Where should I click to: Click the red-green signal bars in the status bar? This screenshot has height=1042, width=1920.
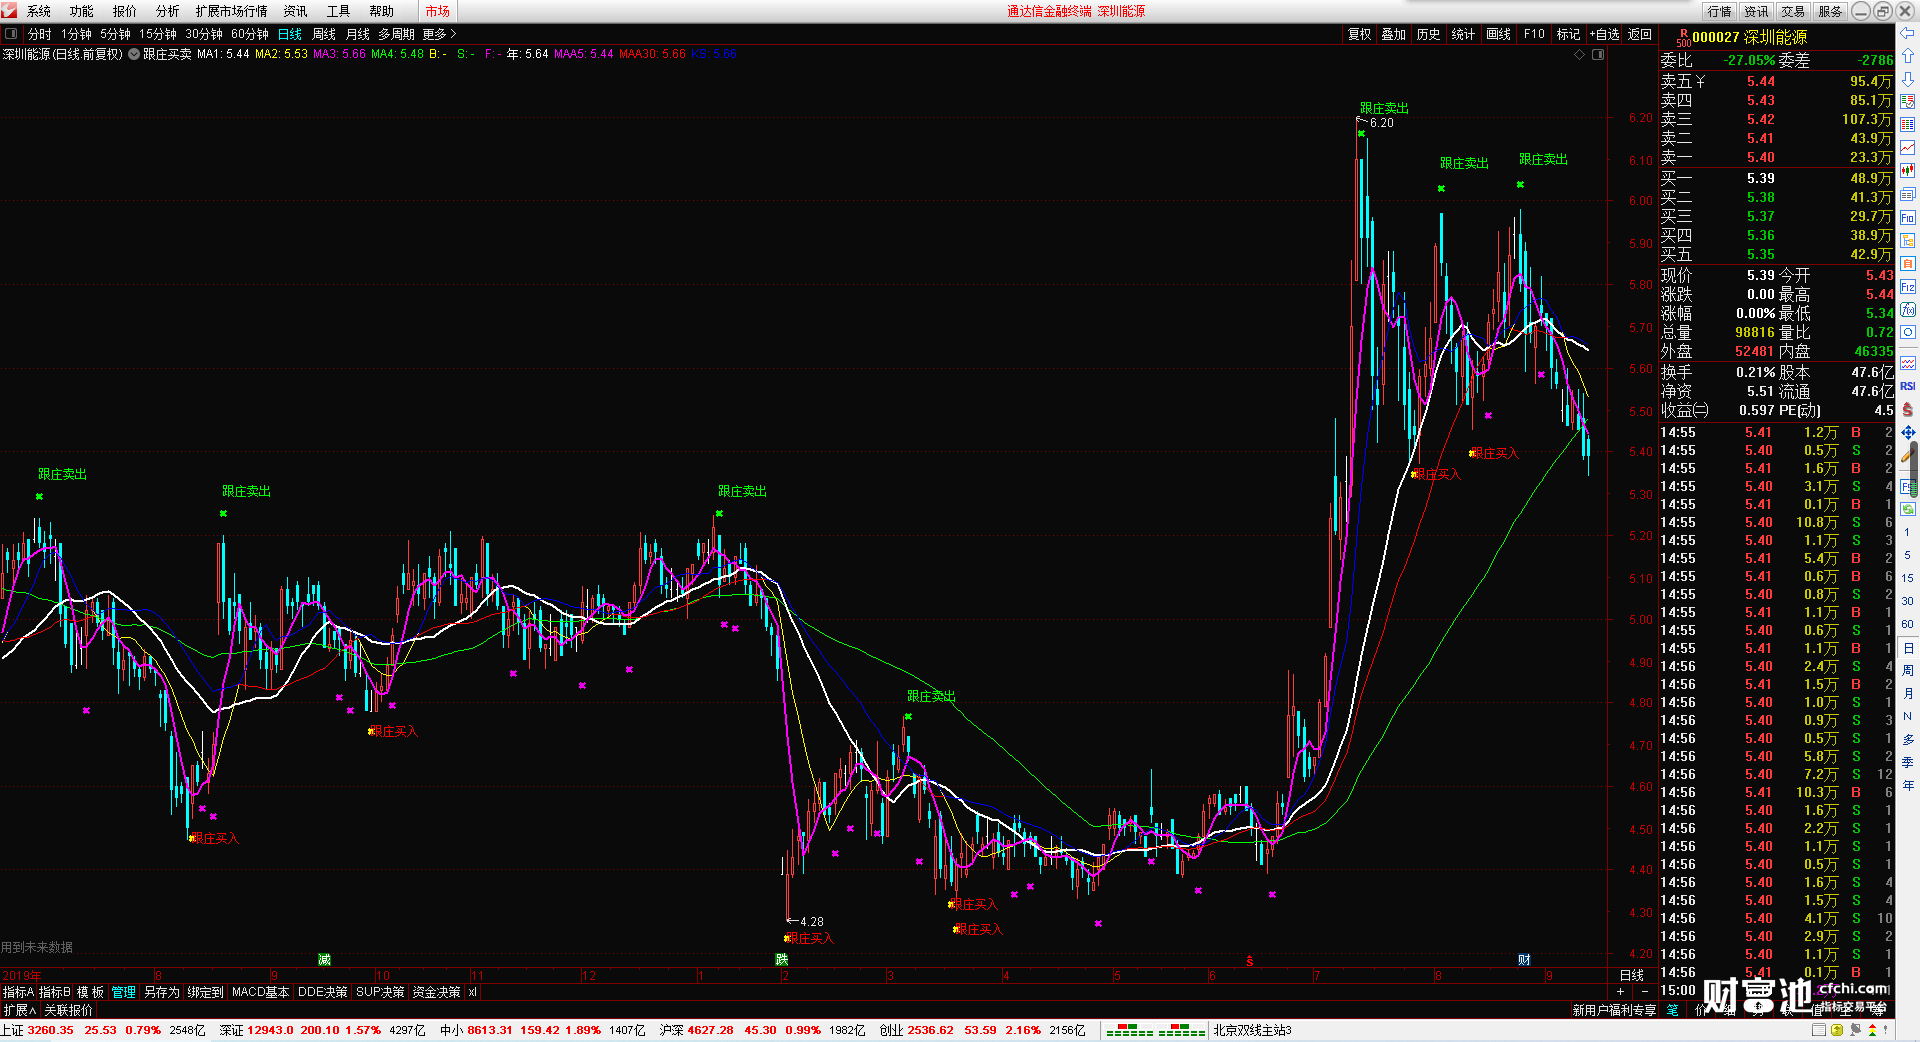(x=1155, y=1030)
